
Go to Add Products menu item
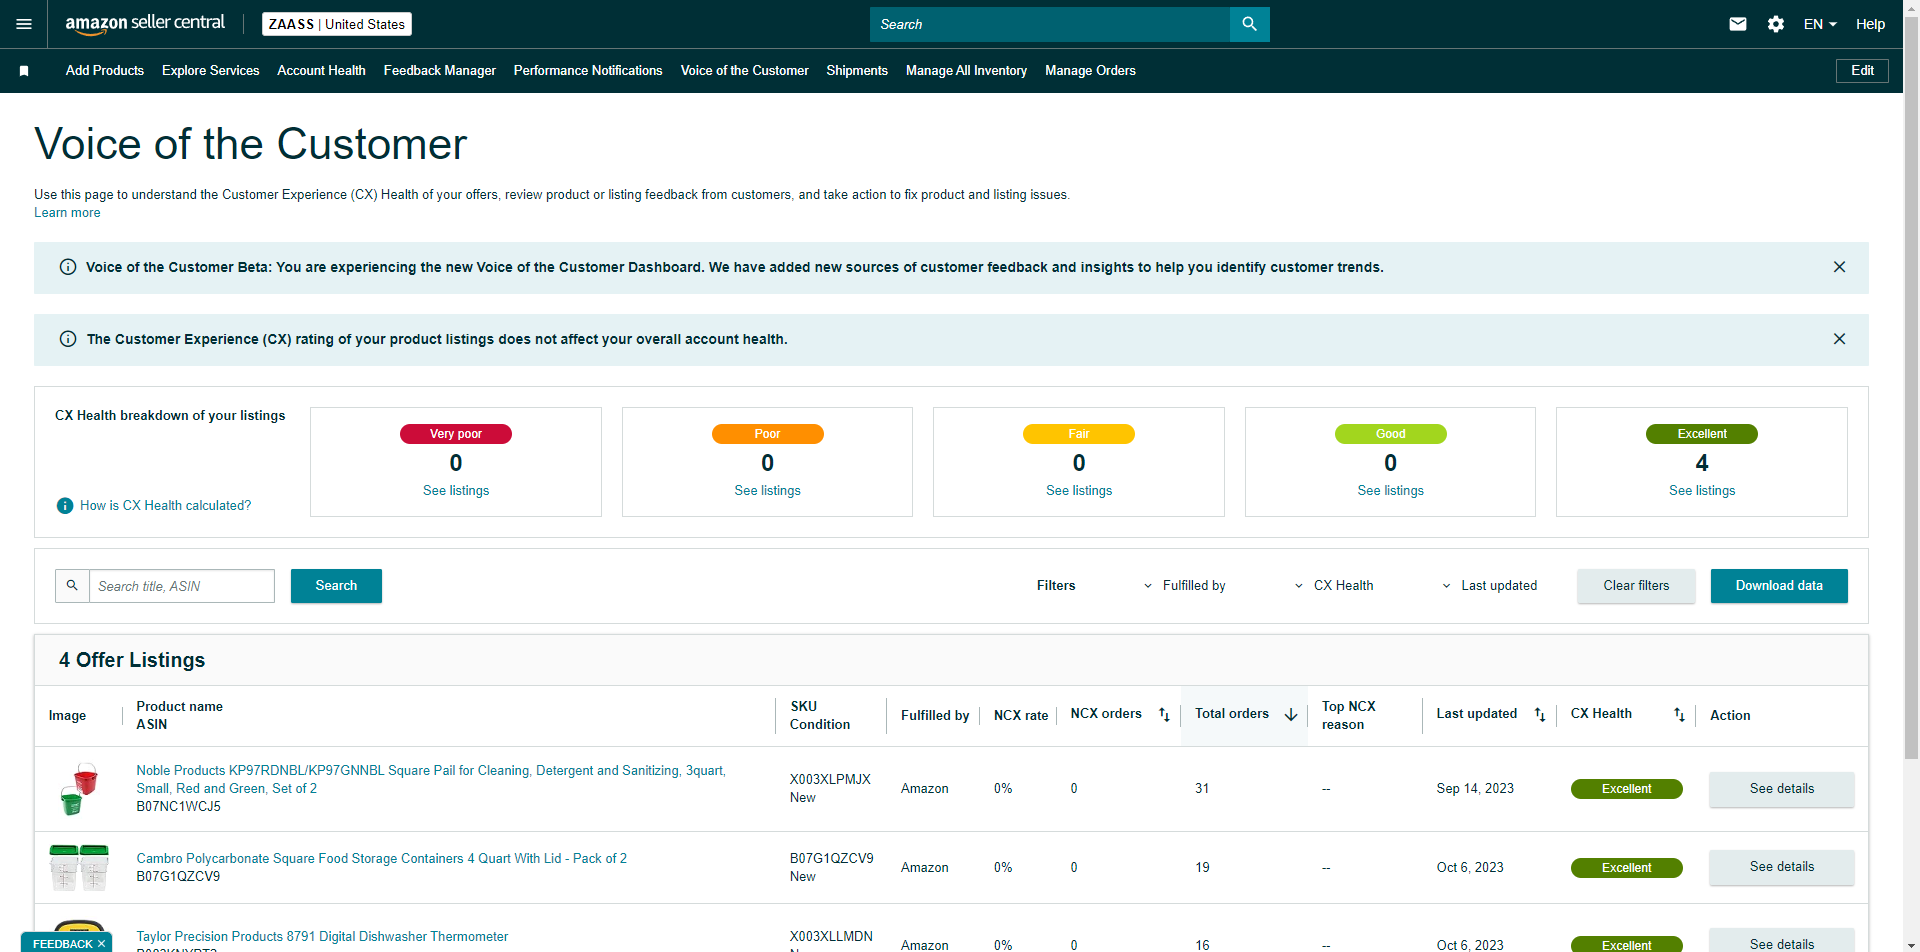105,71
